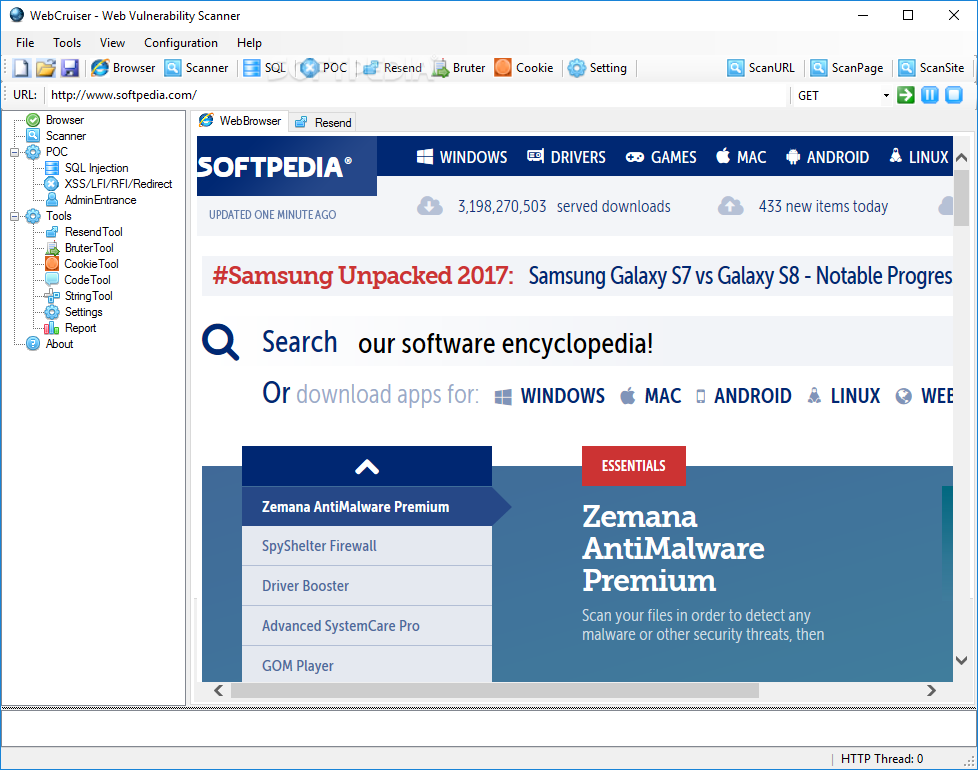Screen dimensions: 978x770
Task: Open Settings in the sidebar tree
Action: coord(83,312)
